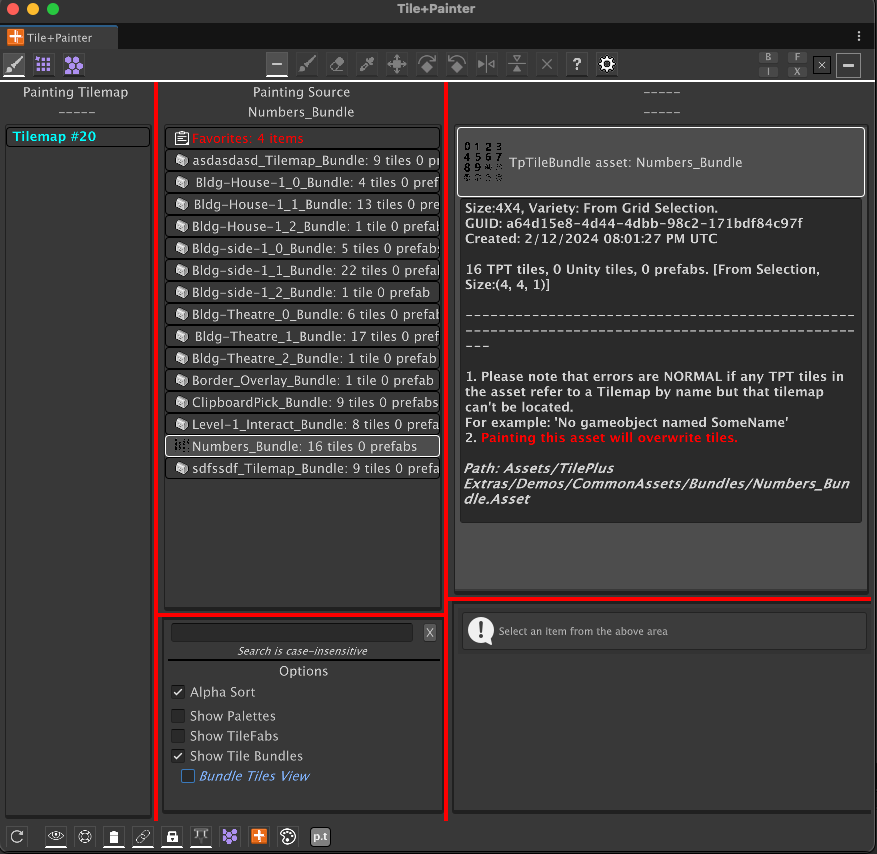Select Bldg-Theatre_2_Bundle entry
Viewport: 877px width, 854px height.
pos(302,358)
